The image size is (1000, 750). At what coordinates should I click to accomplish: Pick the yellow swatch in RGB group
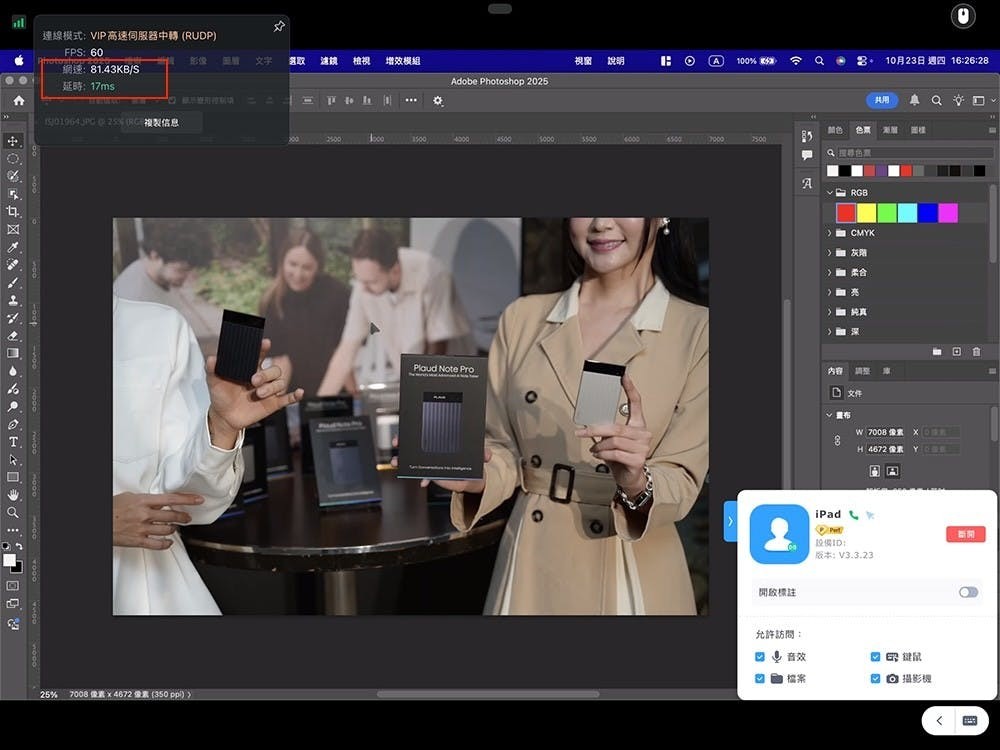pos(866,213)
